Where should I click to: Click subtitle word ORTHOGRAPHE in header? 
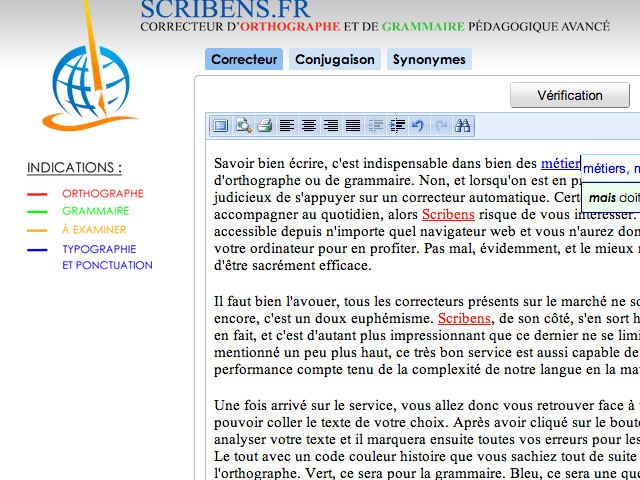(x=290, y=27)
